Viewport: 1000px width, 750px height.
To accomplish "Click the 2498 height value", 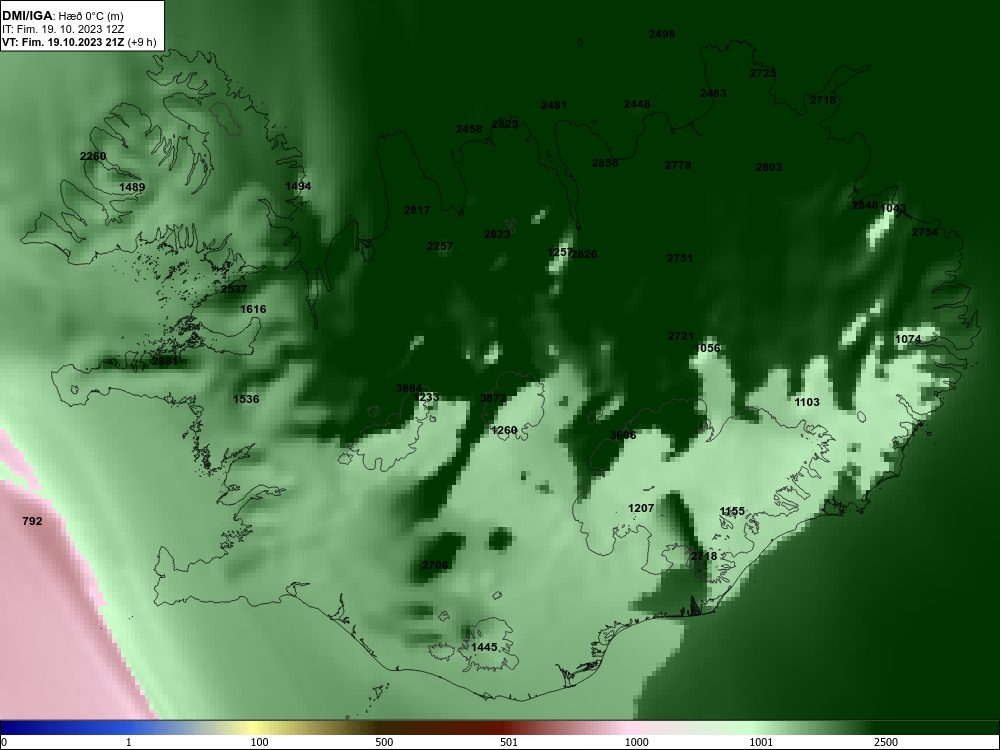I will coord(662,34).
